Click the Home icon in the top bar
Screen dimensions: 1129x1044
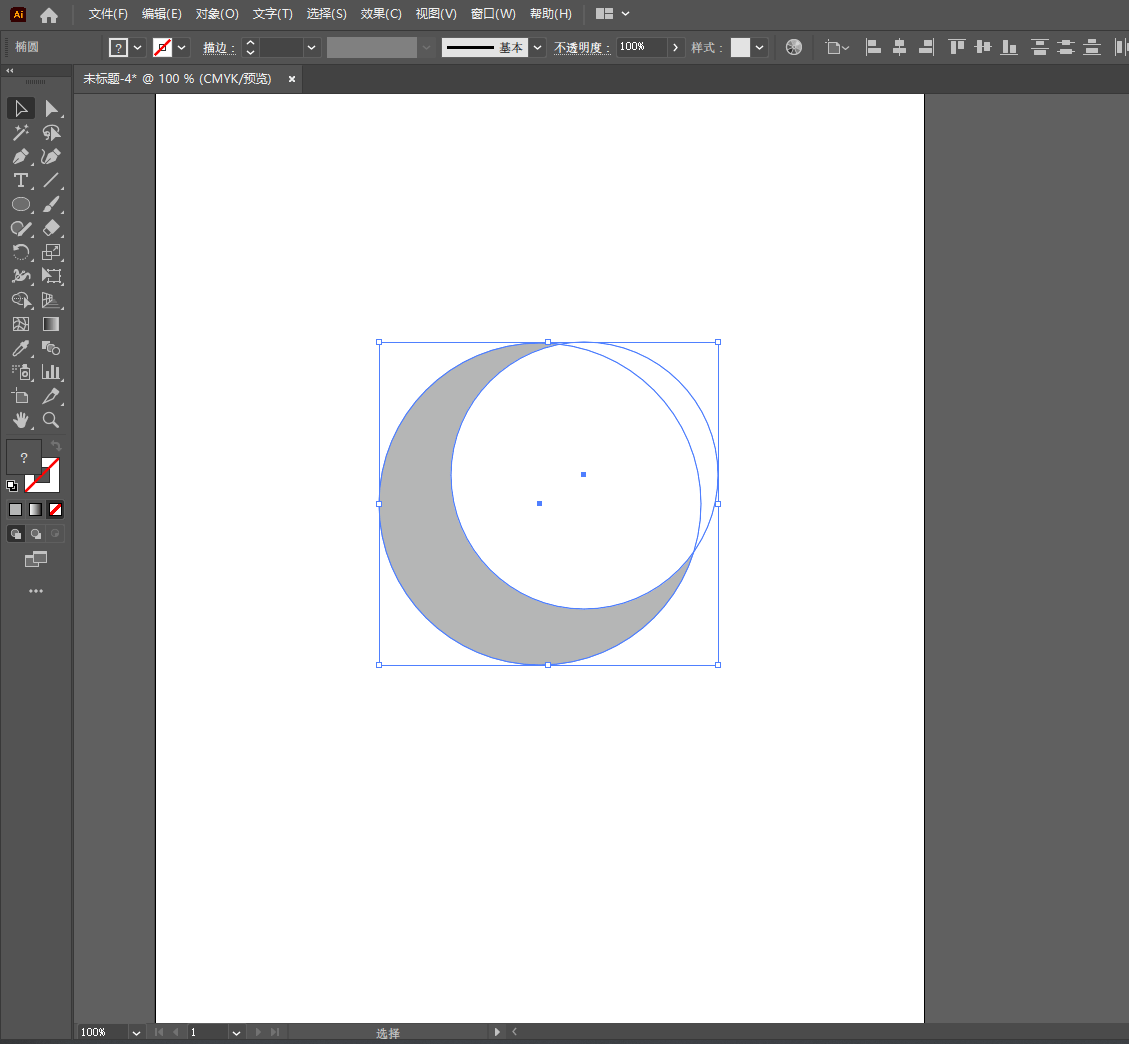(x=49, y=14)
